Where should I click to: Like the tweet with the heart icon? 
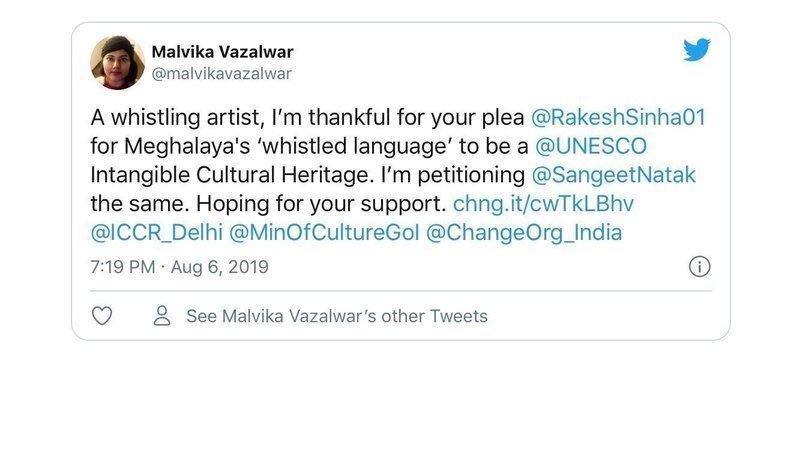click(x=101, y=316)
